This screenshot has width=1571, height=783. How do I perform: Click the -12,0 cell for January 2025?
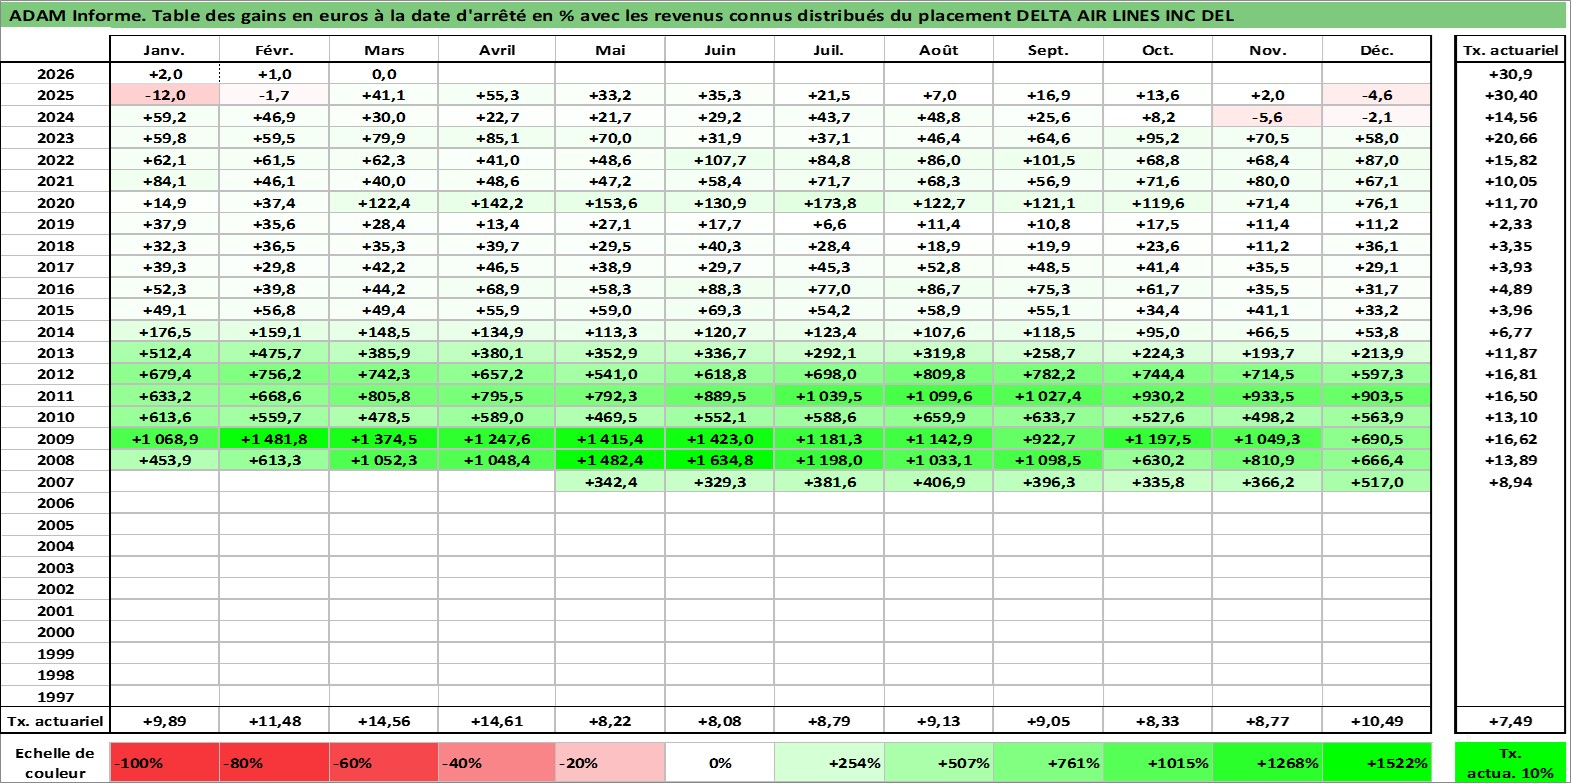[x=164, y=95]
